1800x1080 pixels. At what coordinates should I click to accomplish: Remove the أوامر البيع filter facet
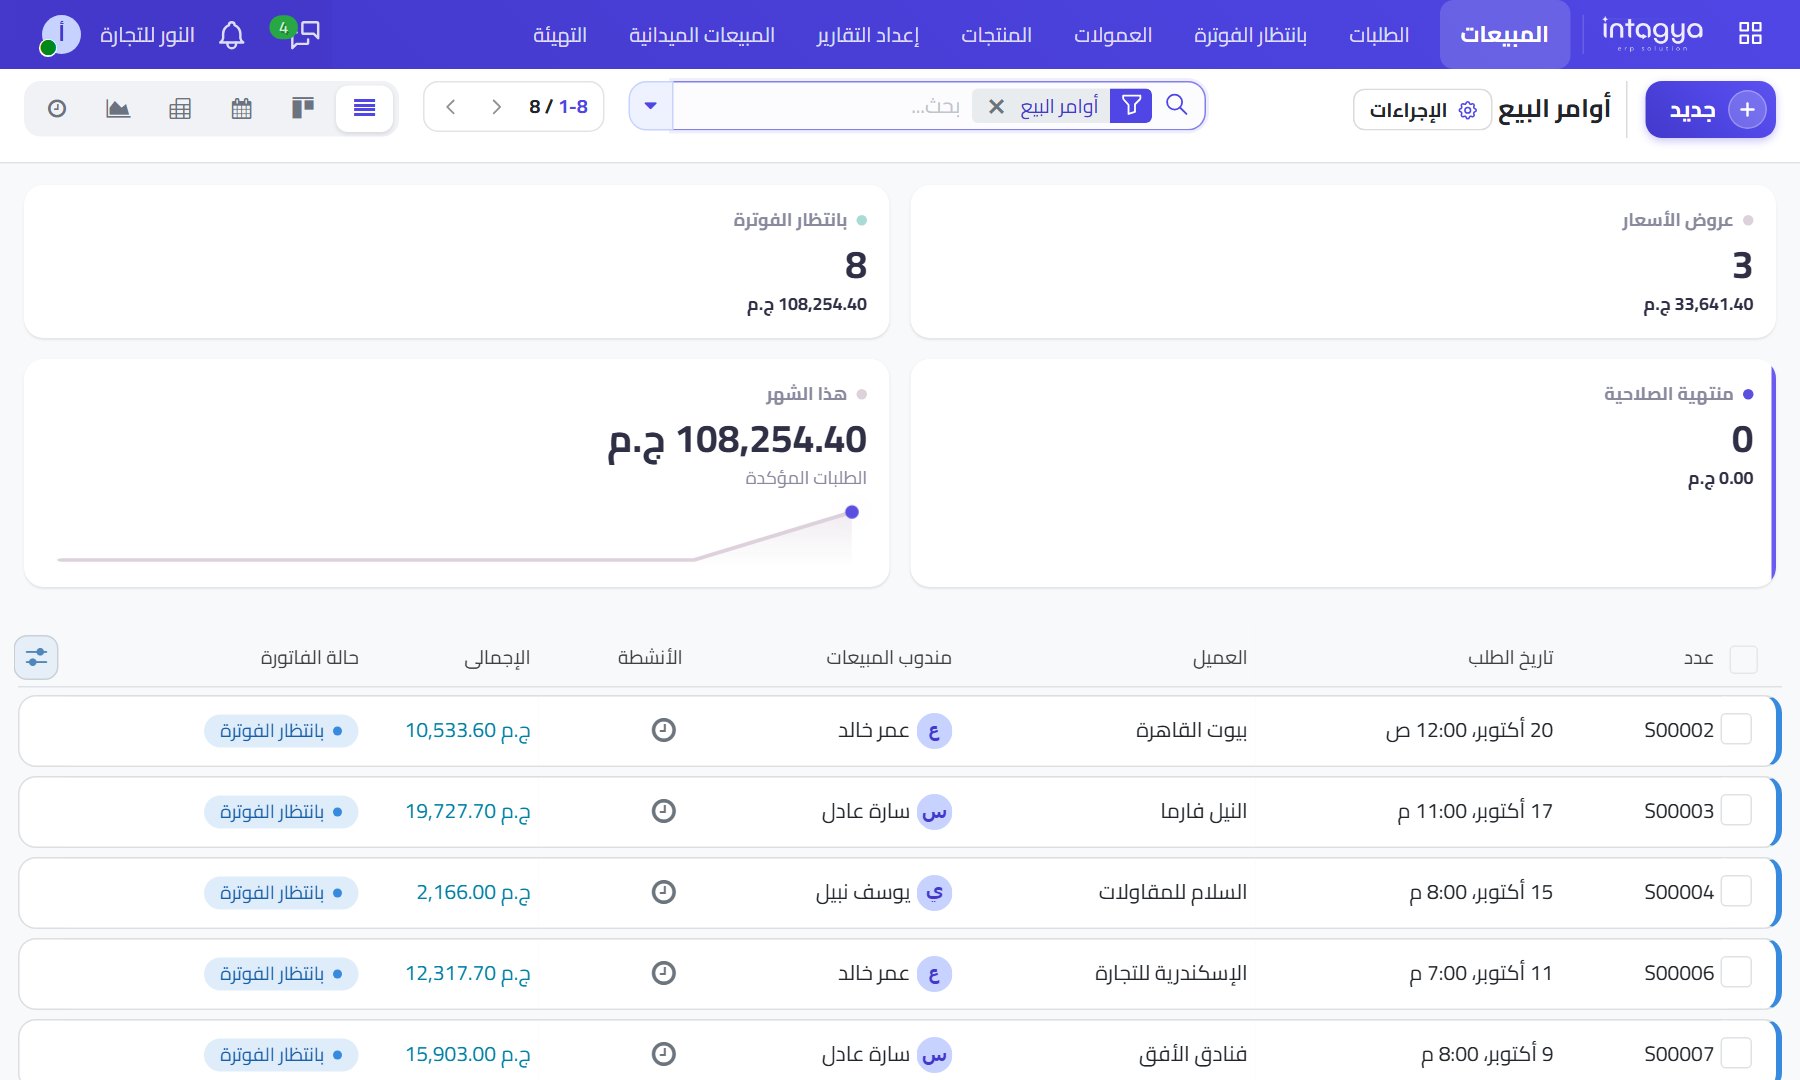[996, 106]
